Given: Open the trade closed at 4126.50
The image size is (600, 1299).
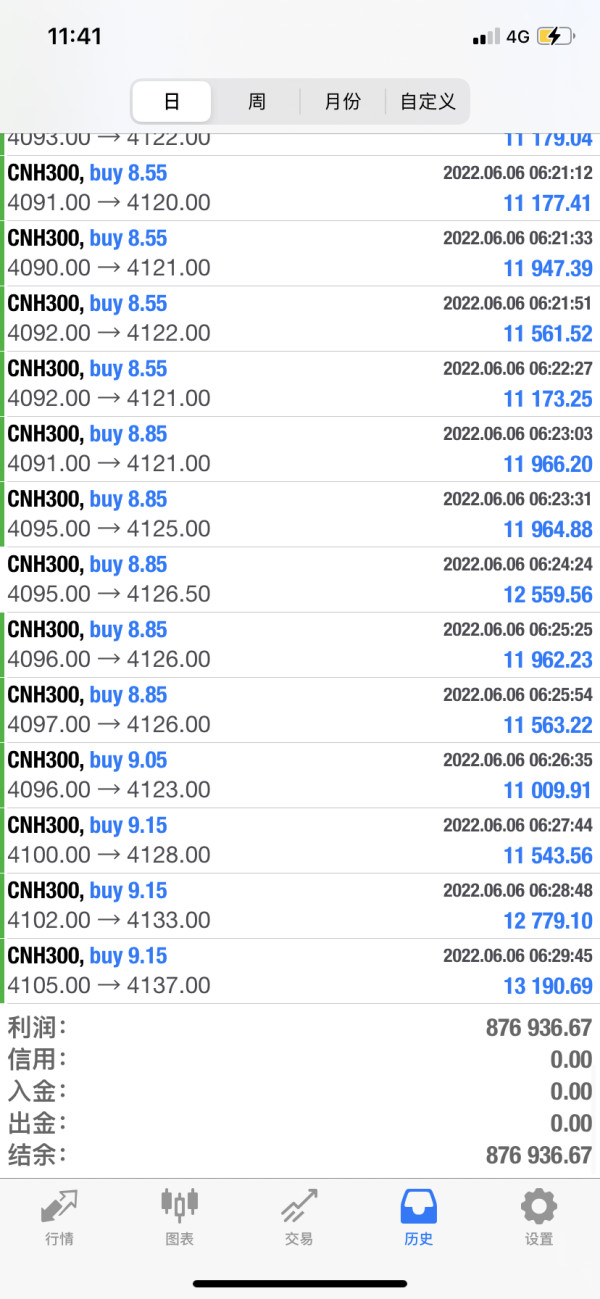Looking at the screenshot, I should click(x=300, y=580).
